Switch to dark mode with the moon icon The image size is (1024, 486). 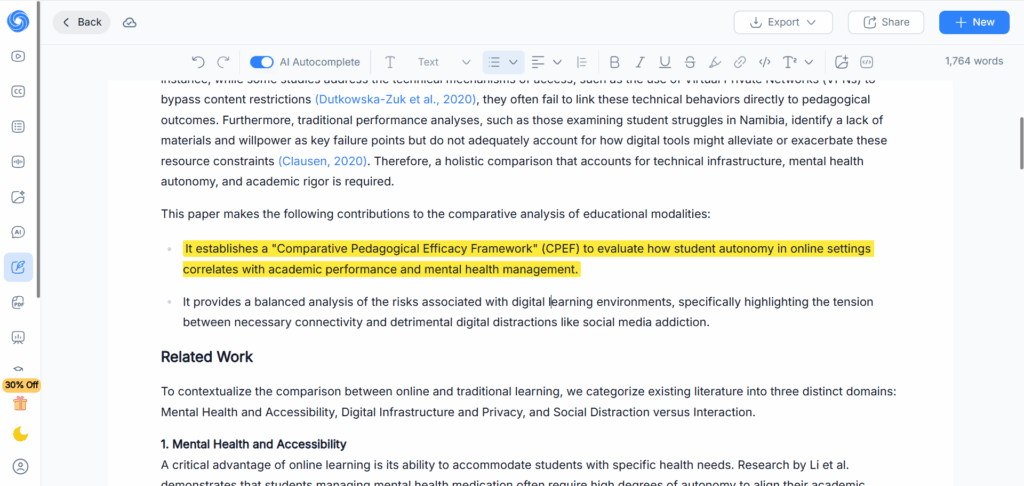tap(21, 434)
